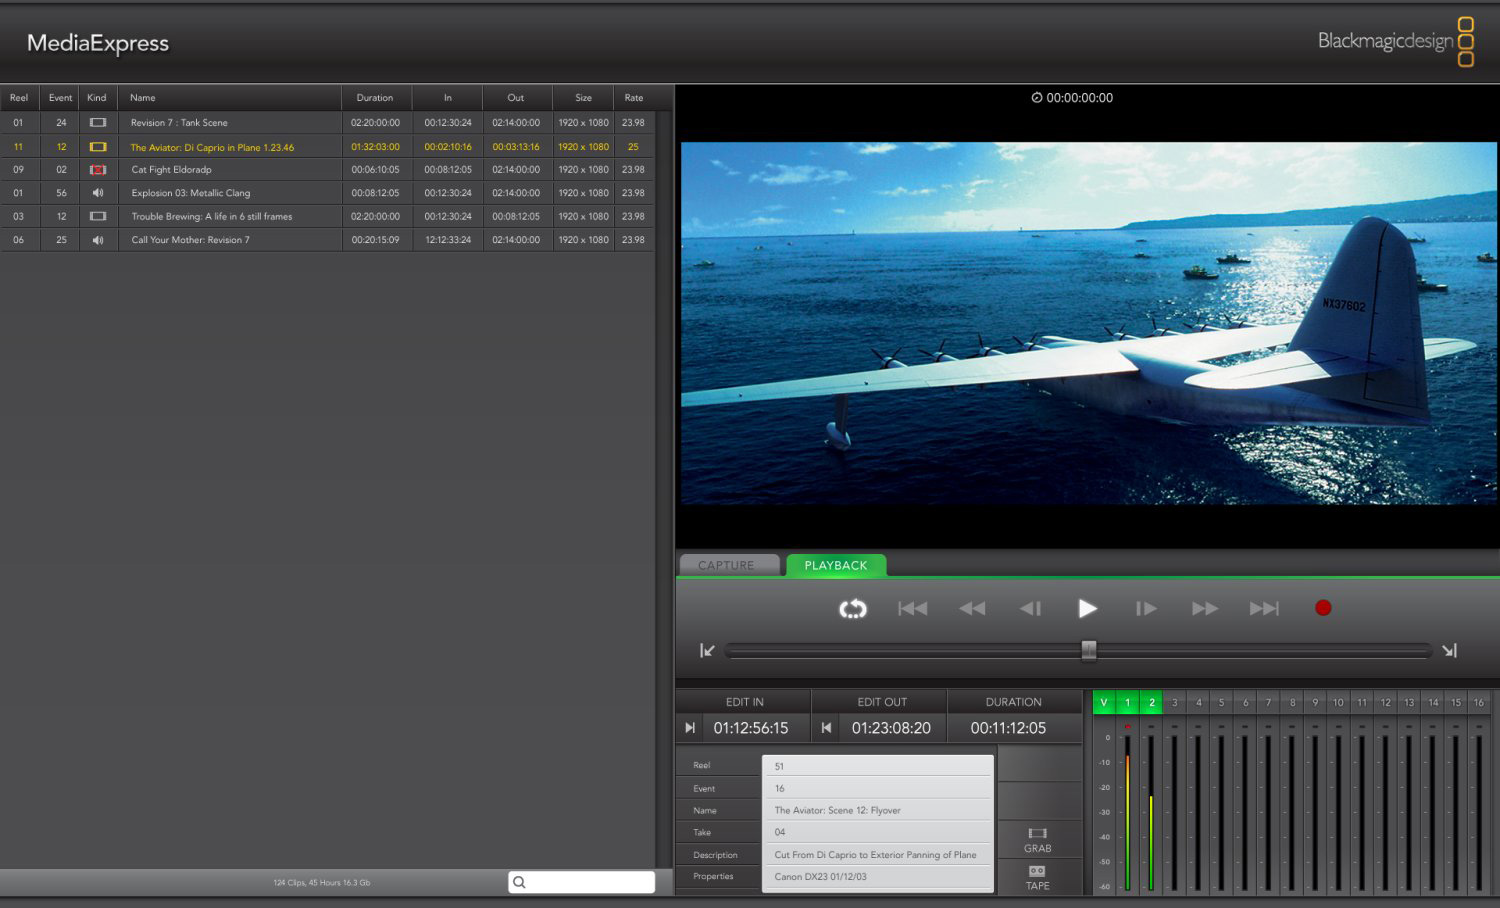The width and height of the screenshot is (1500, 908).
Task: Click the rewind button
Action: point(972,608)
